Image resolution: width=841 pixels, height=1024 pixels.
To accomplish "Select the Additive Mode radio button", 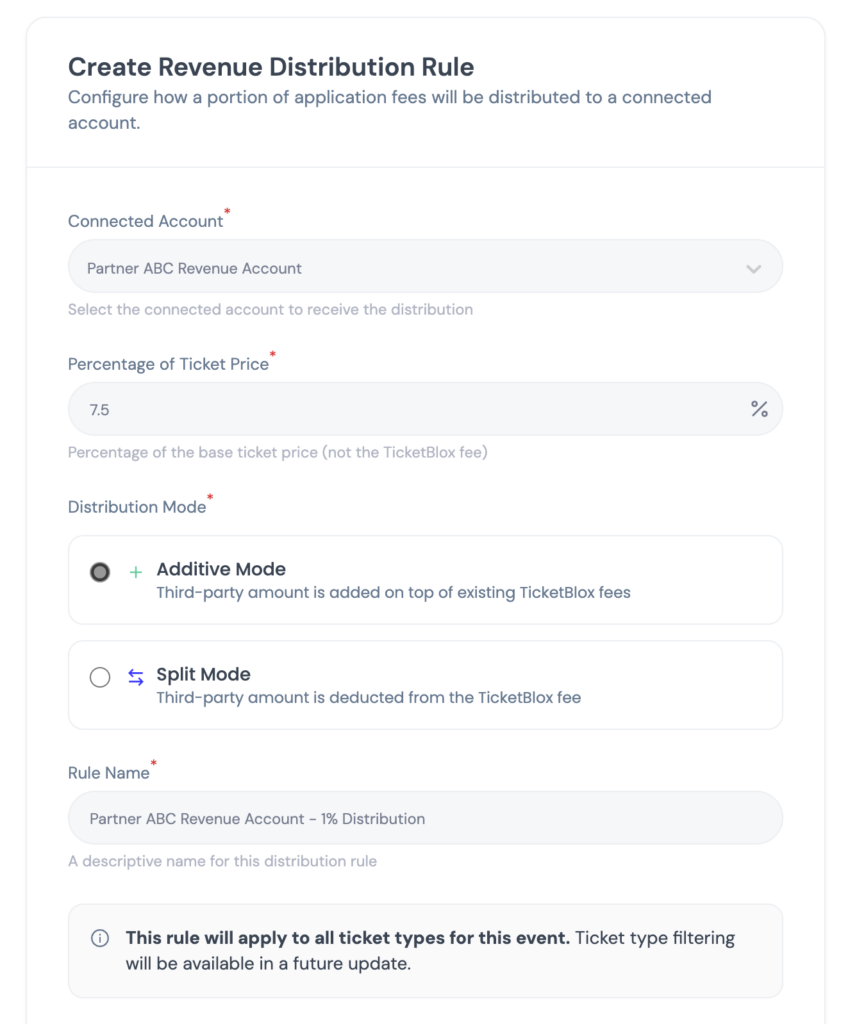I will pos(100,572).
